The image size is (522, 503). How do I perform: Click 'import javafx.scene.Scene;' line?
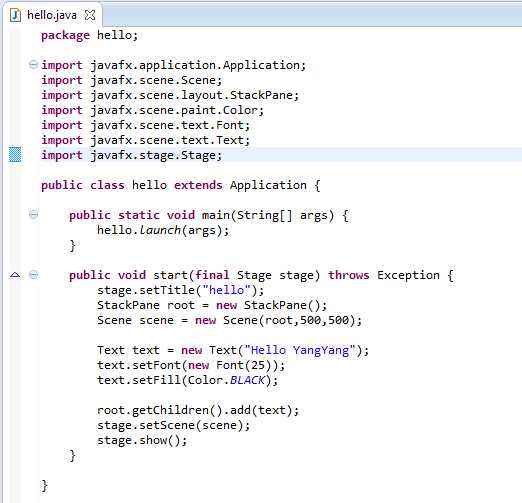[x=132, y=80]
